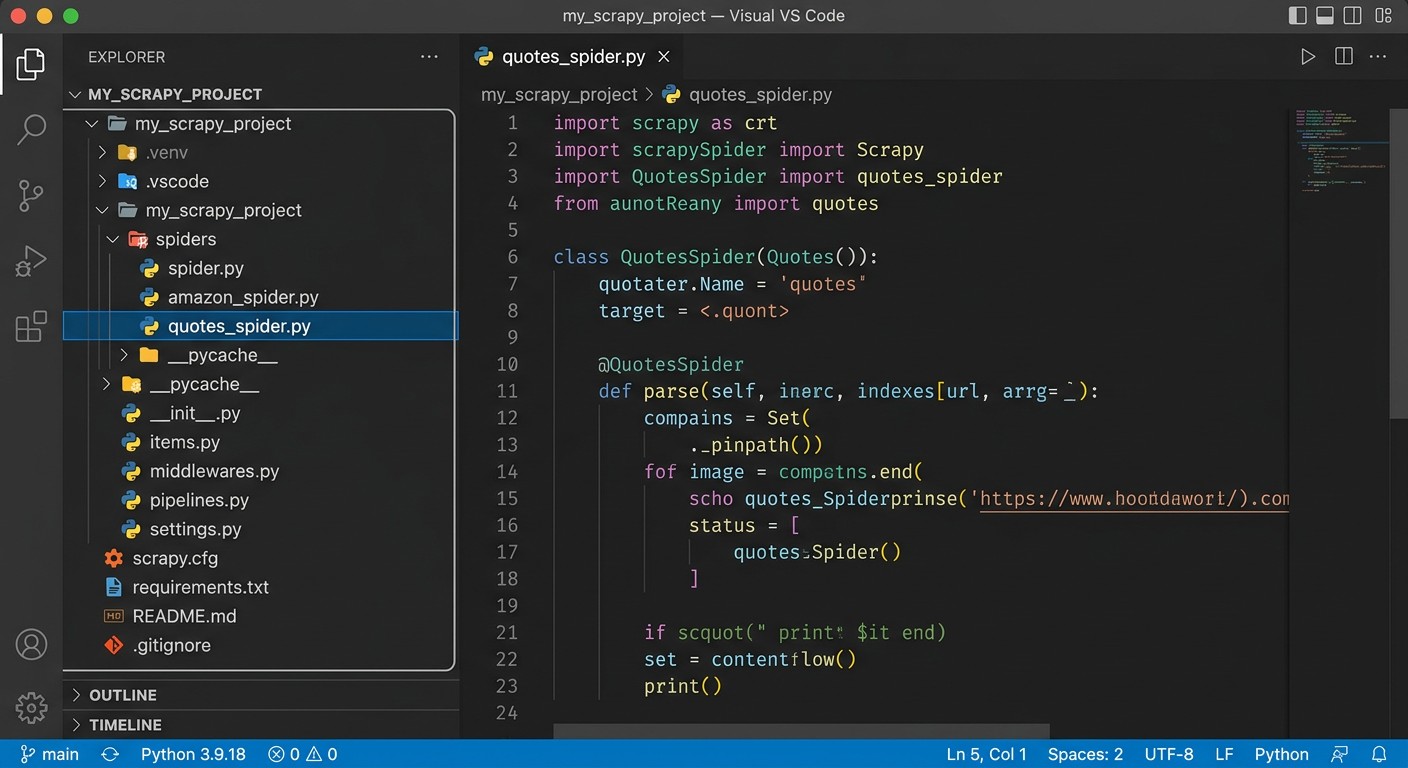Click quotes_spider.py in the breadcrumb
The height and width of the screenshot is (768, 1408).
click(760, 95)
